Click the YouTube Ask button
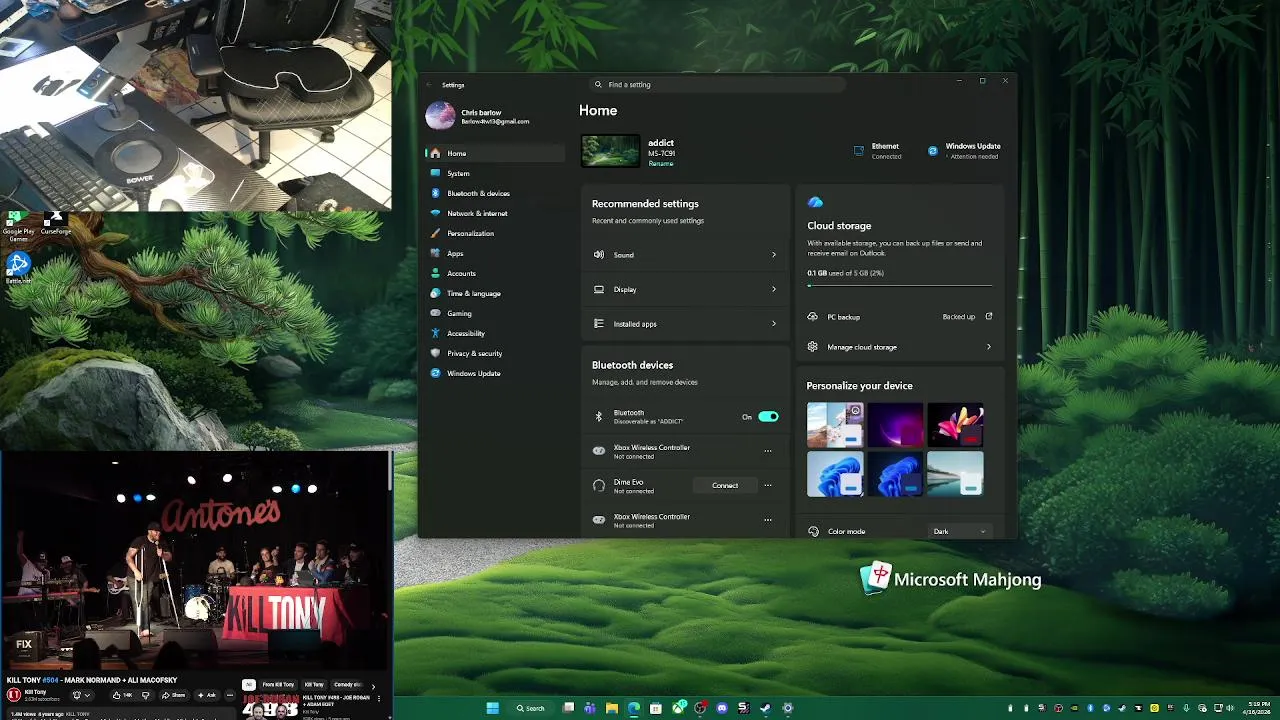 click(x=207, y=695)
